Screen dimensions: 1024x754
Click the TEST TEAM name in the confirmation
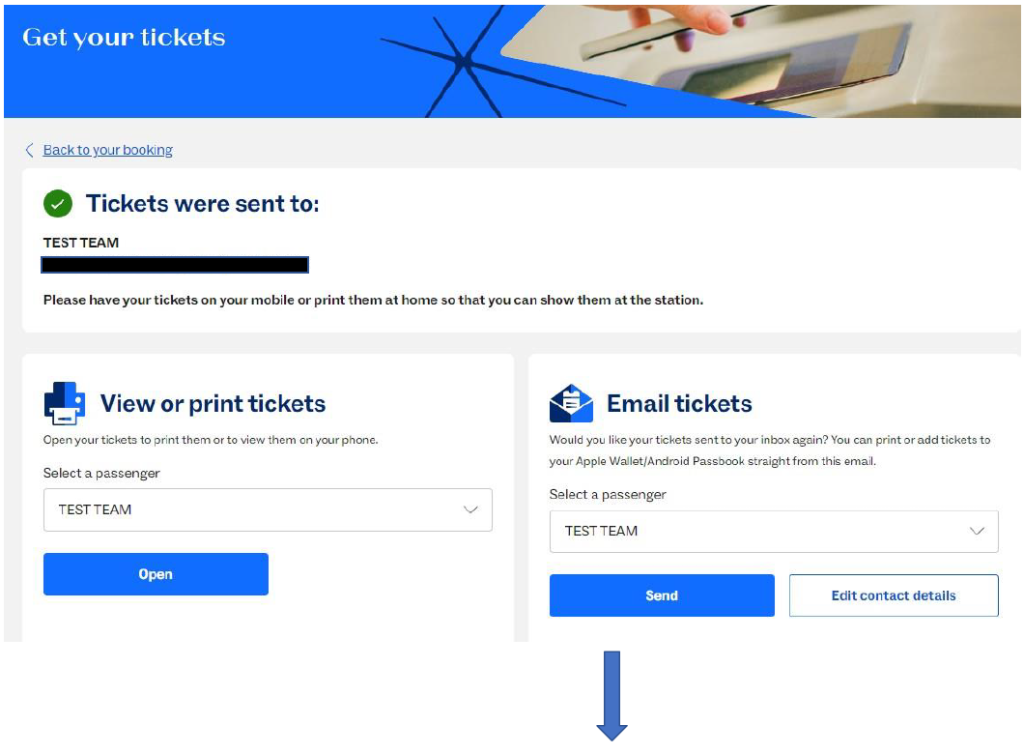pos(78,241)
